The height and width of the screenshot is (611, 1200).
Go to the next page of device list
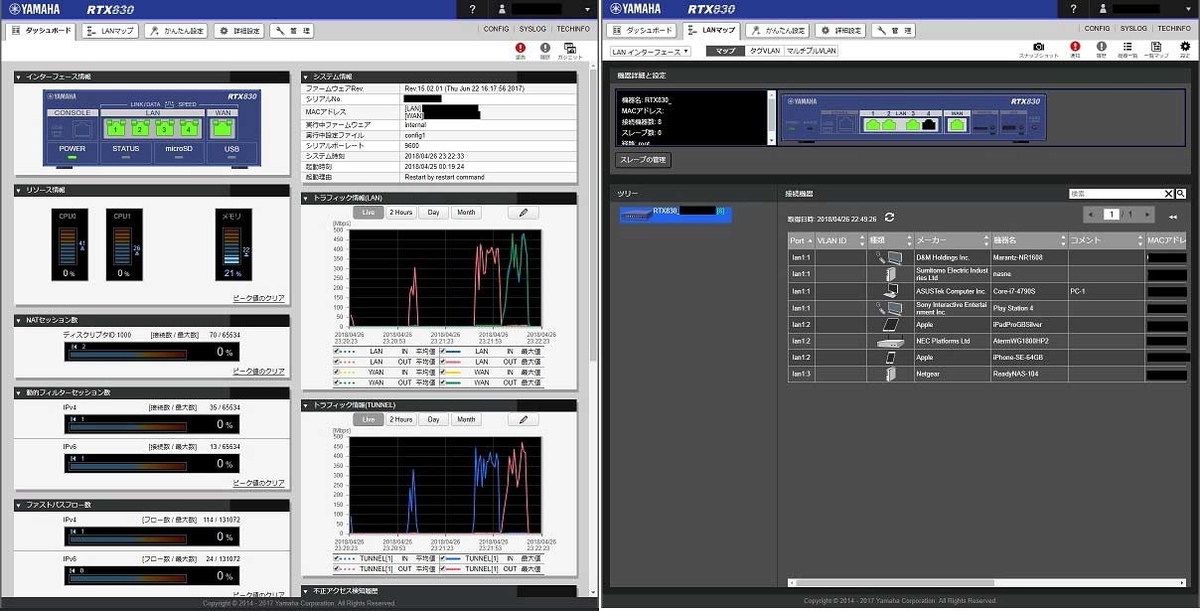pyautogui.click(x=1148, y=214)
